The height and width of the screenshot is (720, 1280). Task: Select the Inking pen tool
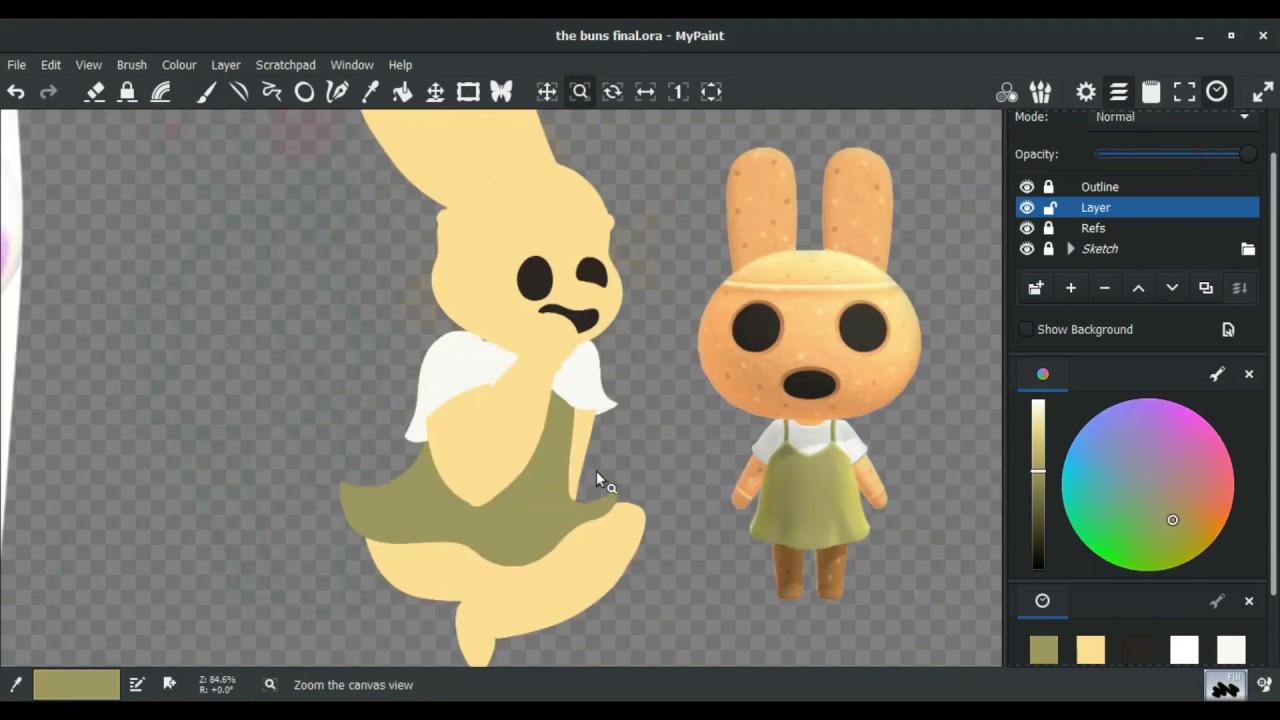click(x=337, y=92)
